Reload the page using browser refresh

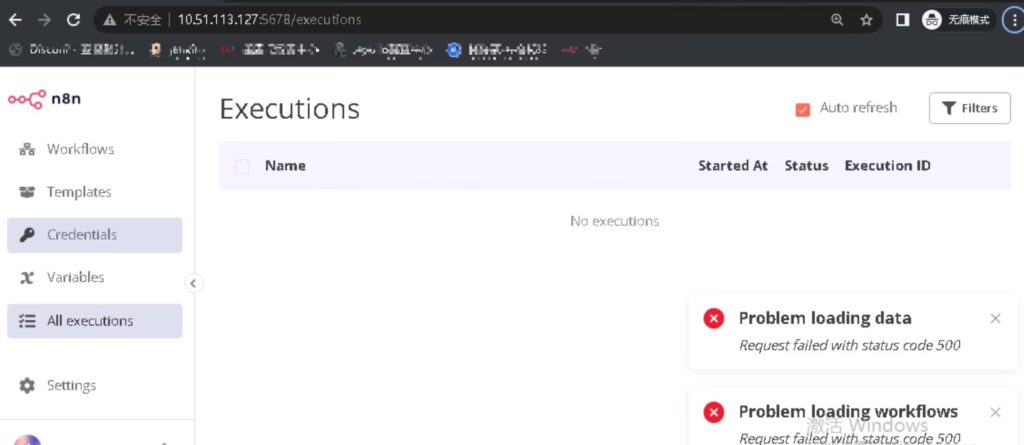coord(73,19)
